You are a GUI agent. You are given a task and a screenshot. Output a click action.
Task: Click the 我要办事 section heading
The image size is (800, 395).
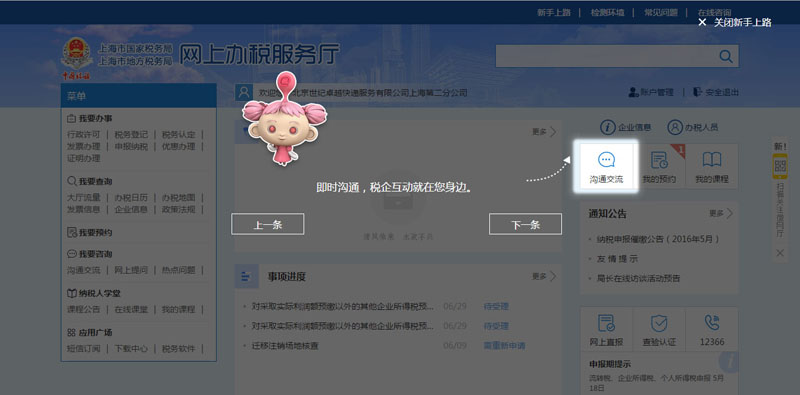90,118
